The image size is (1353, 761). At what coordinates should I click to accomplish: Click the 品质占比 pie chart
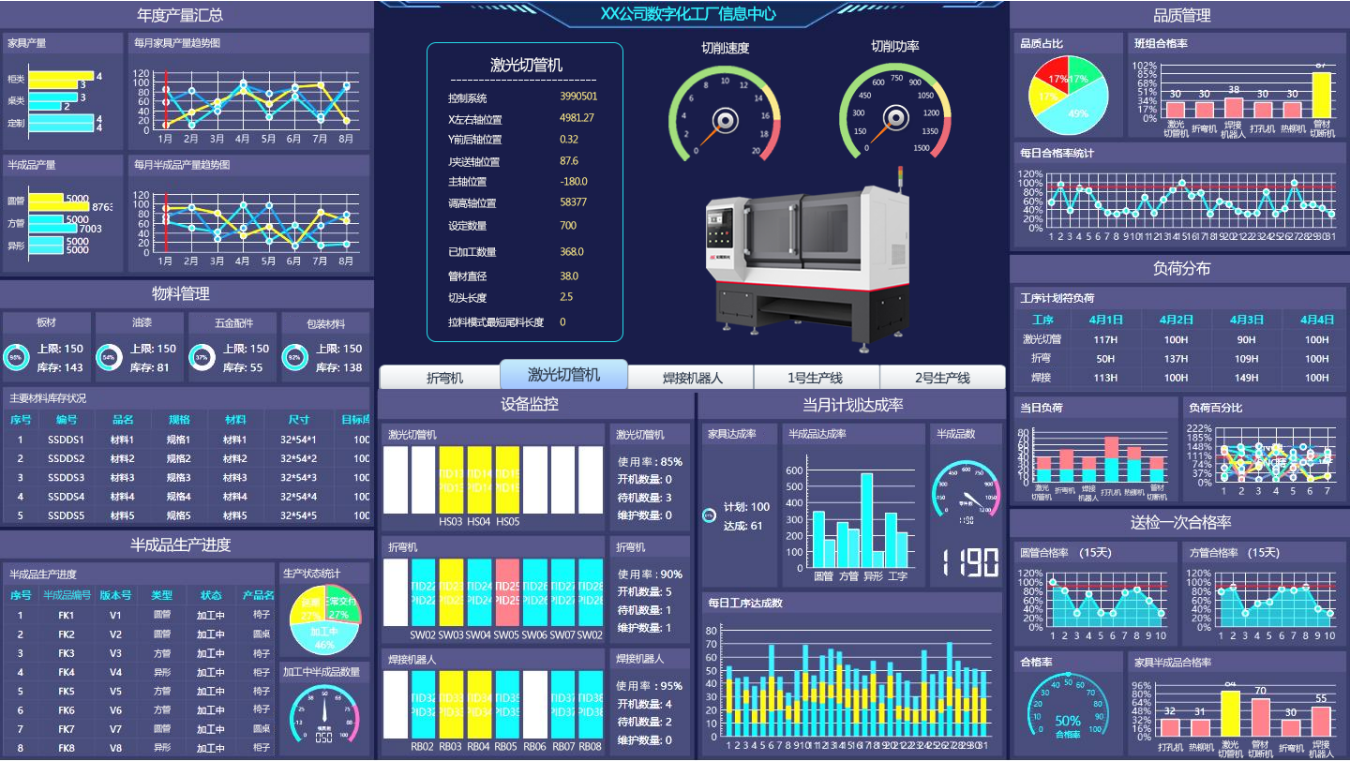tap(1068, 94)
